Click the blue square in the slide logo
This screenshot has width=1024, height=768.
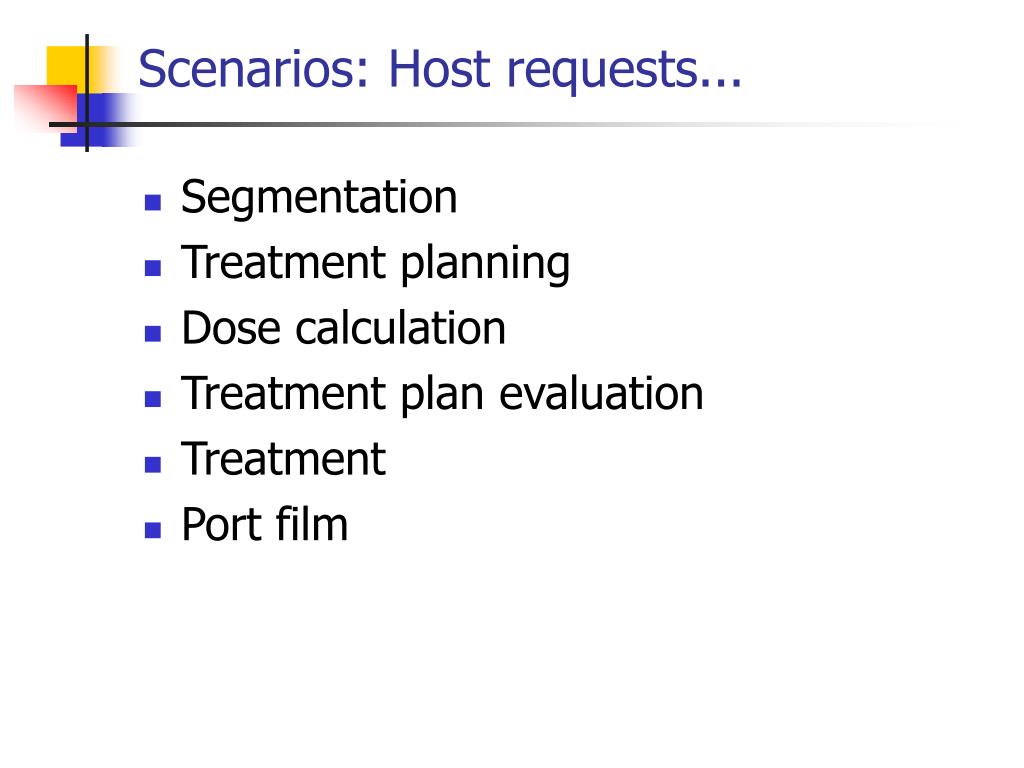click(98, 120)
